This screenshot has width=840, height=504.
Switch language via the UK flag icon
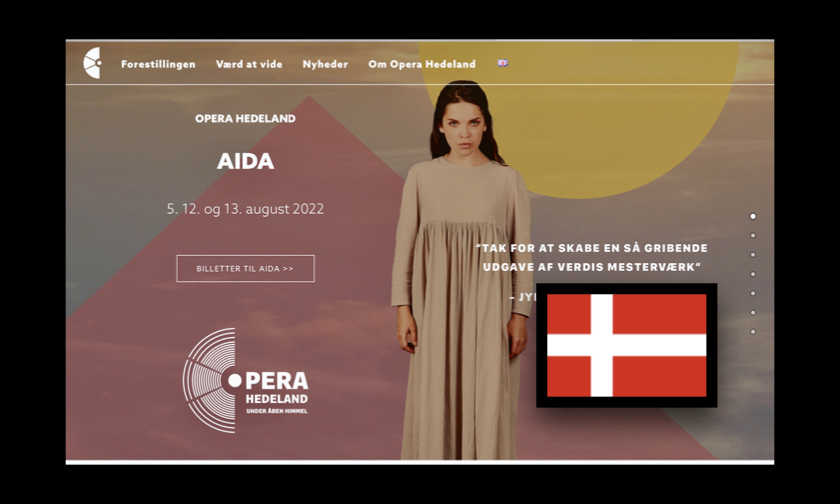point(502,63)
